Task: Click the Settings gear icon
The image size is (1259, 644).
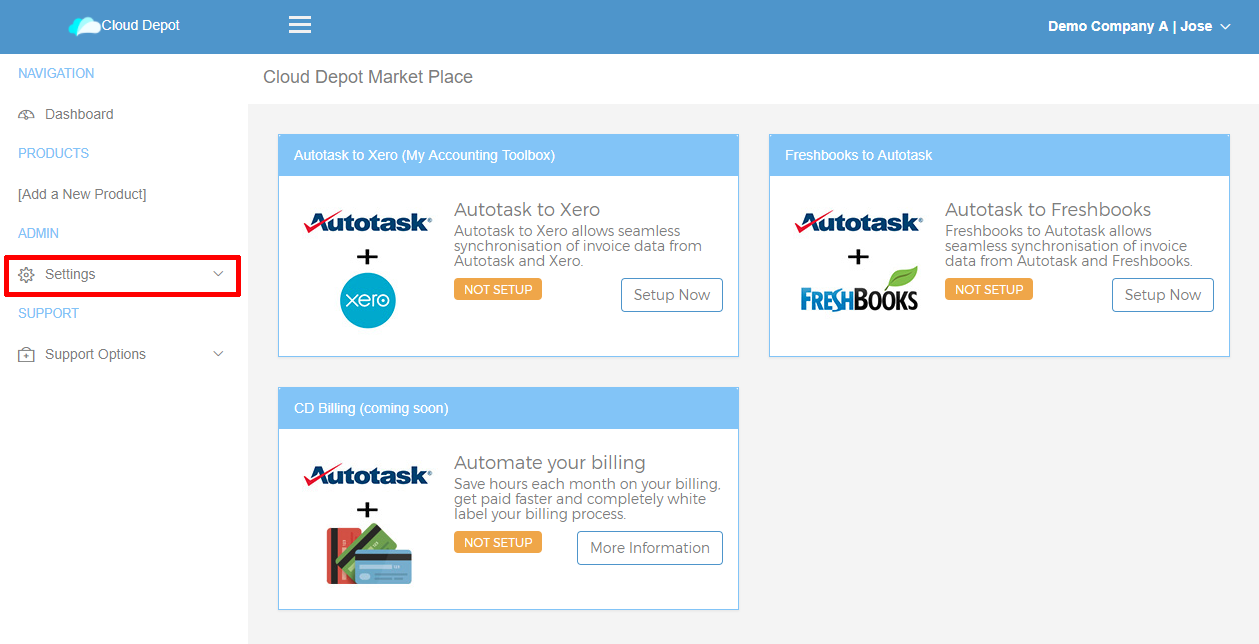Action: pos(27,275)
